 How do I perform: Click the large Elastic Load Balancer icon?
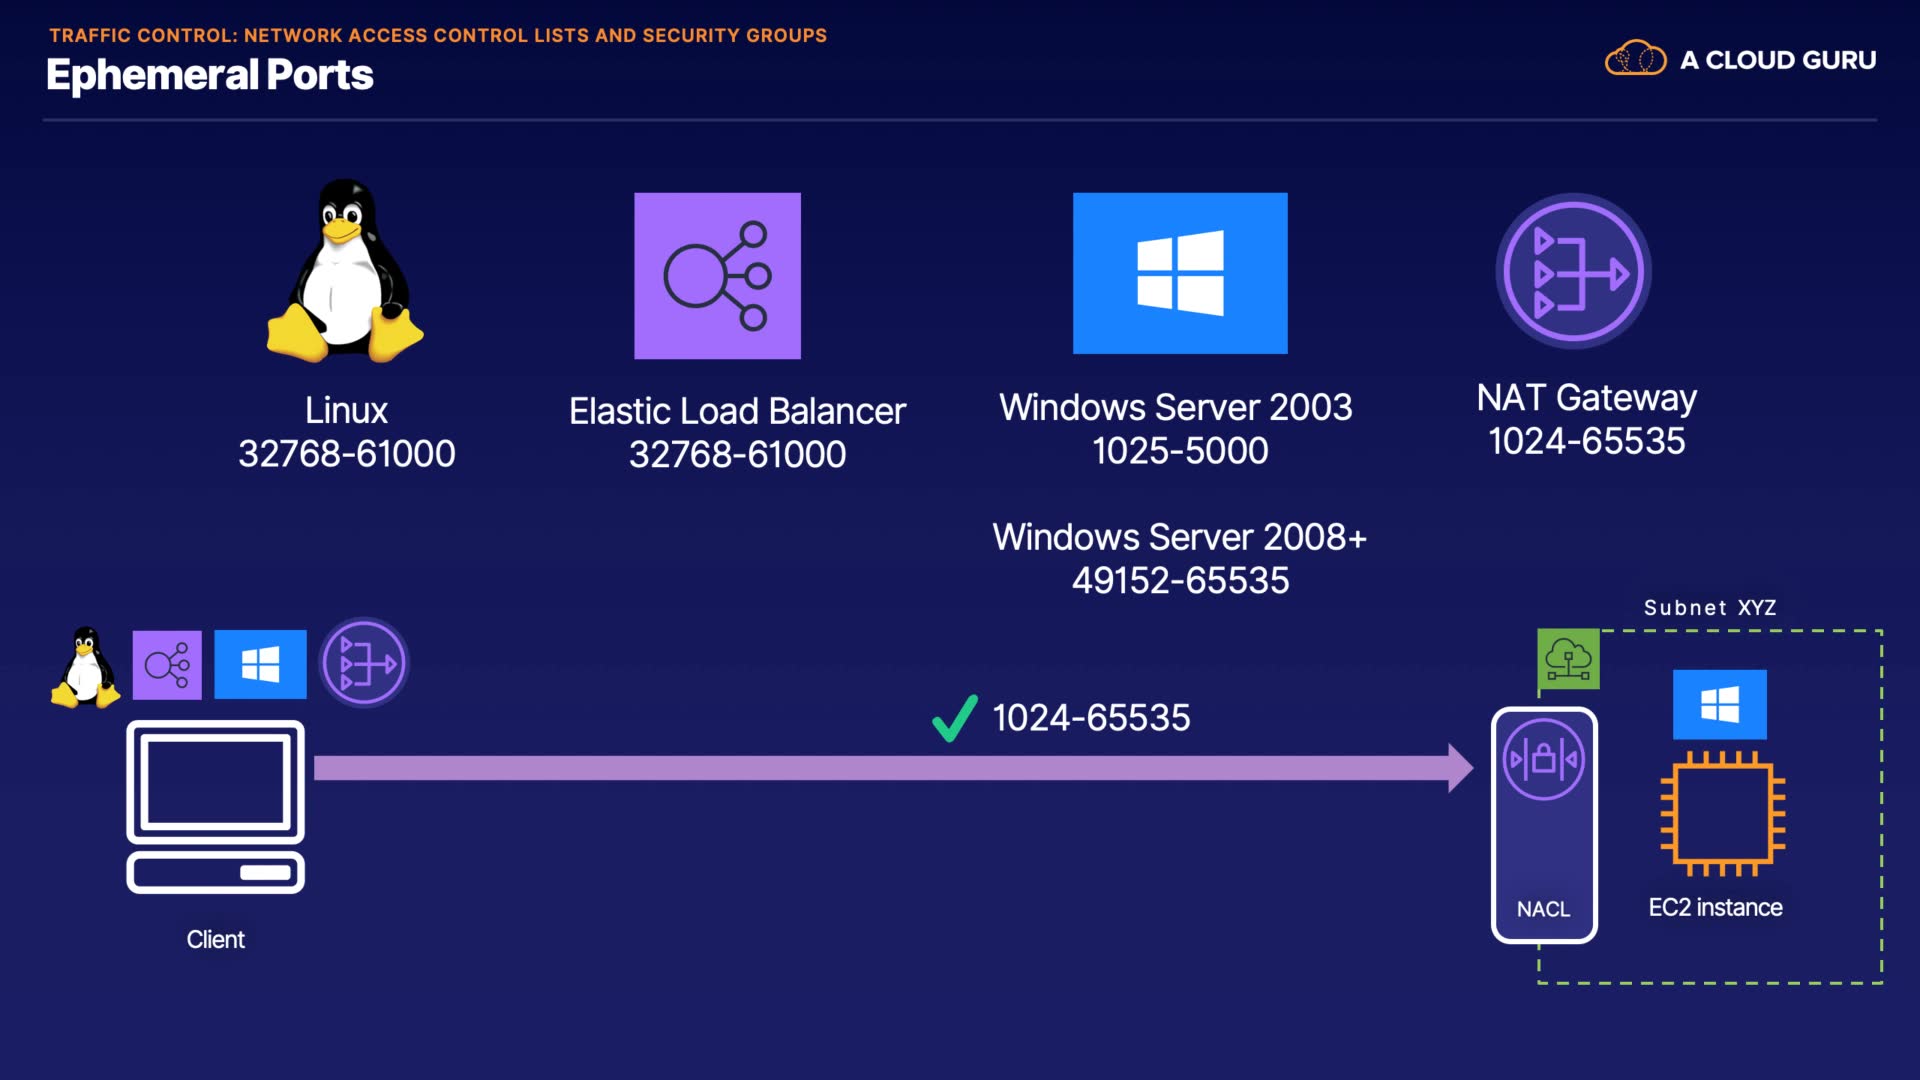click(x=717, y=276)
